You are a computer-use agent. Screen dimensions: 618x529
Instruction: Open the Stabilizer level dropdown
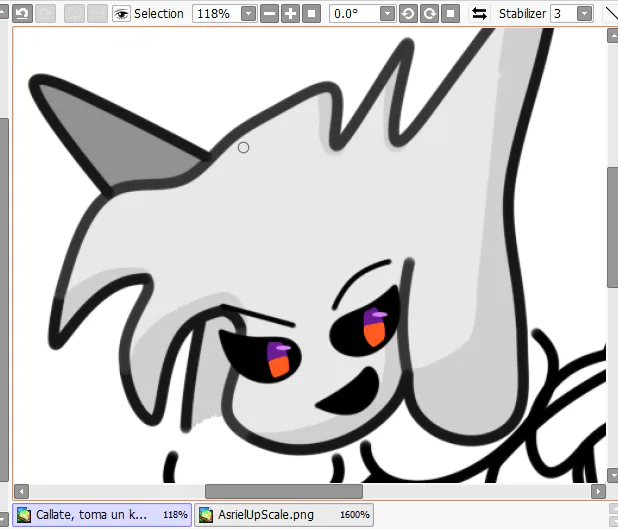tap(584, 14)
